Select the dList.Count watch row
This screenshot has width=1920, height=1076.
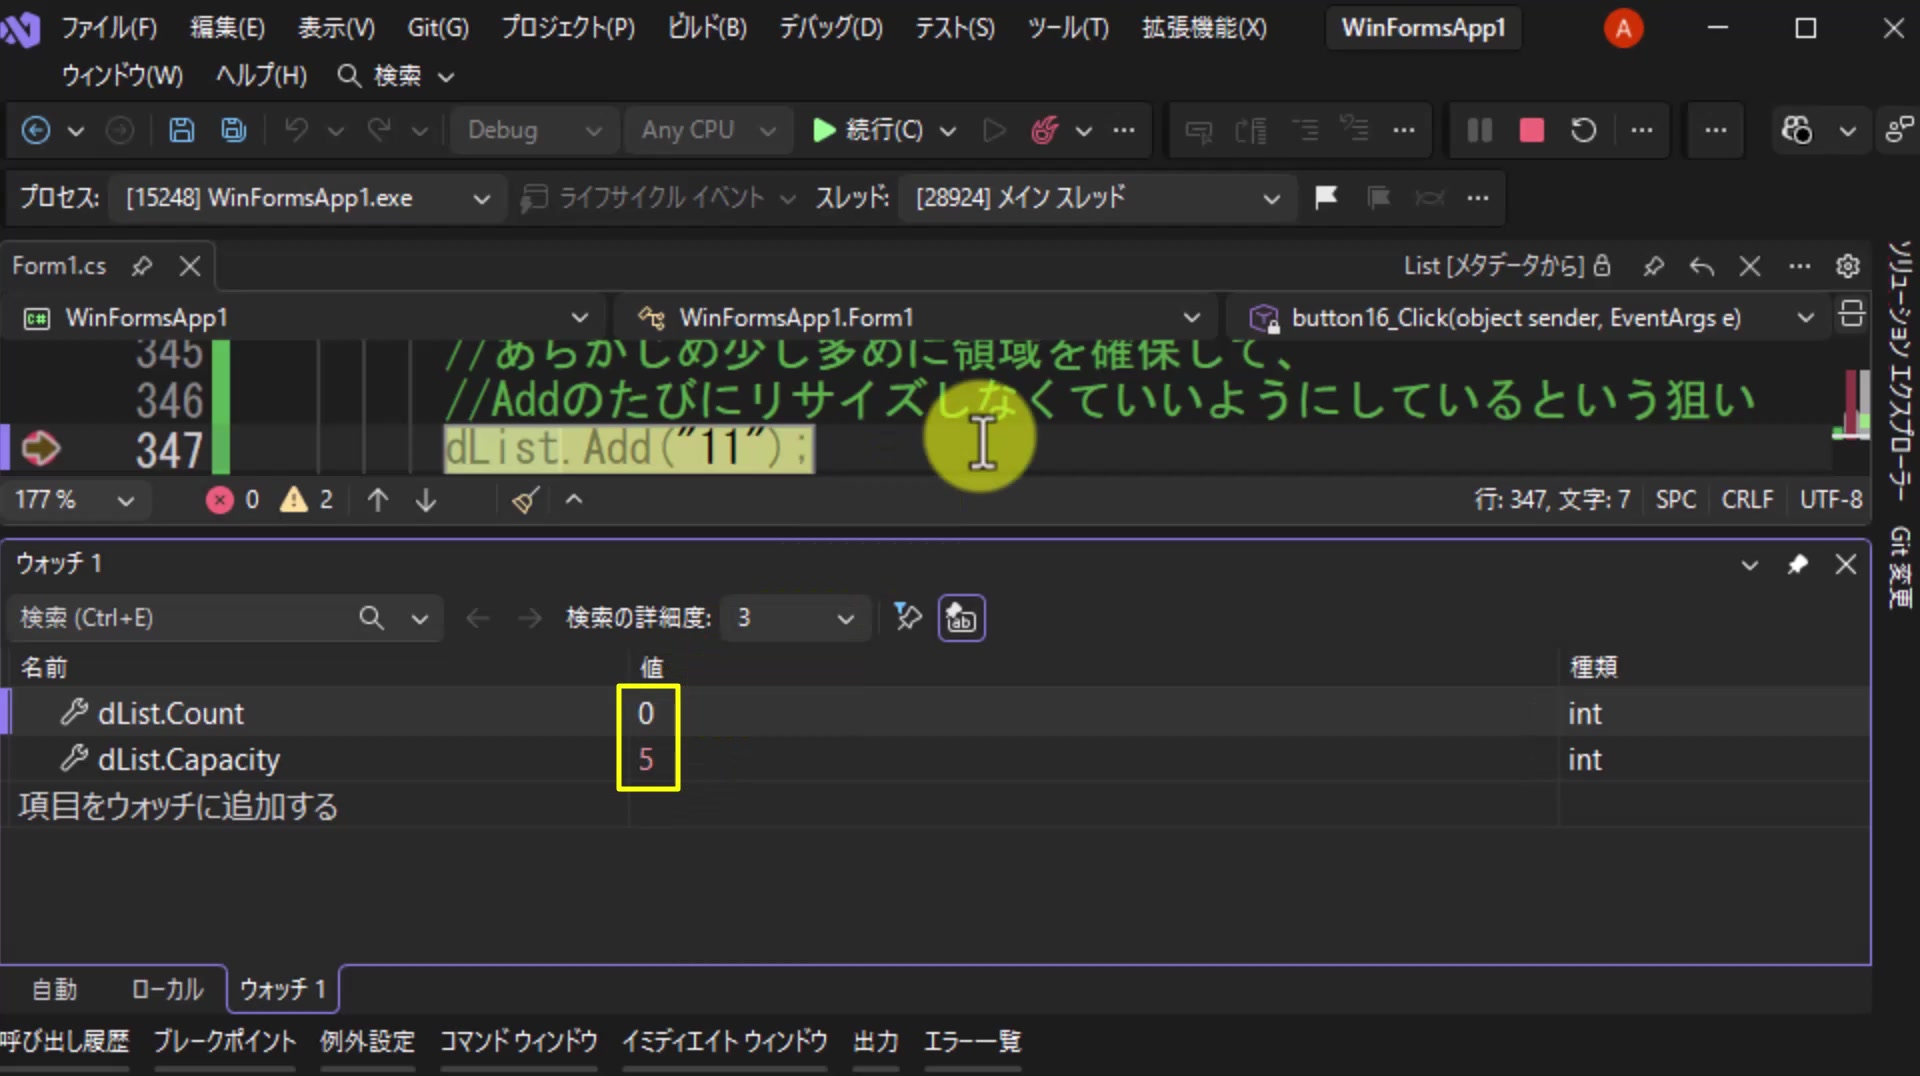pos(935,713)
